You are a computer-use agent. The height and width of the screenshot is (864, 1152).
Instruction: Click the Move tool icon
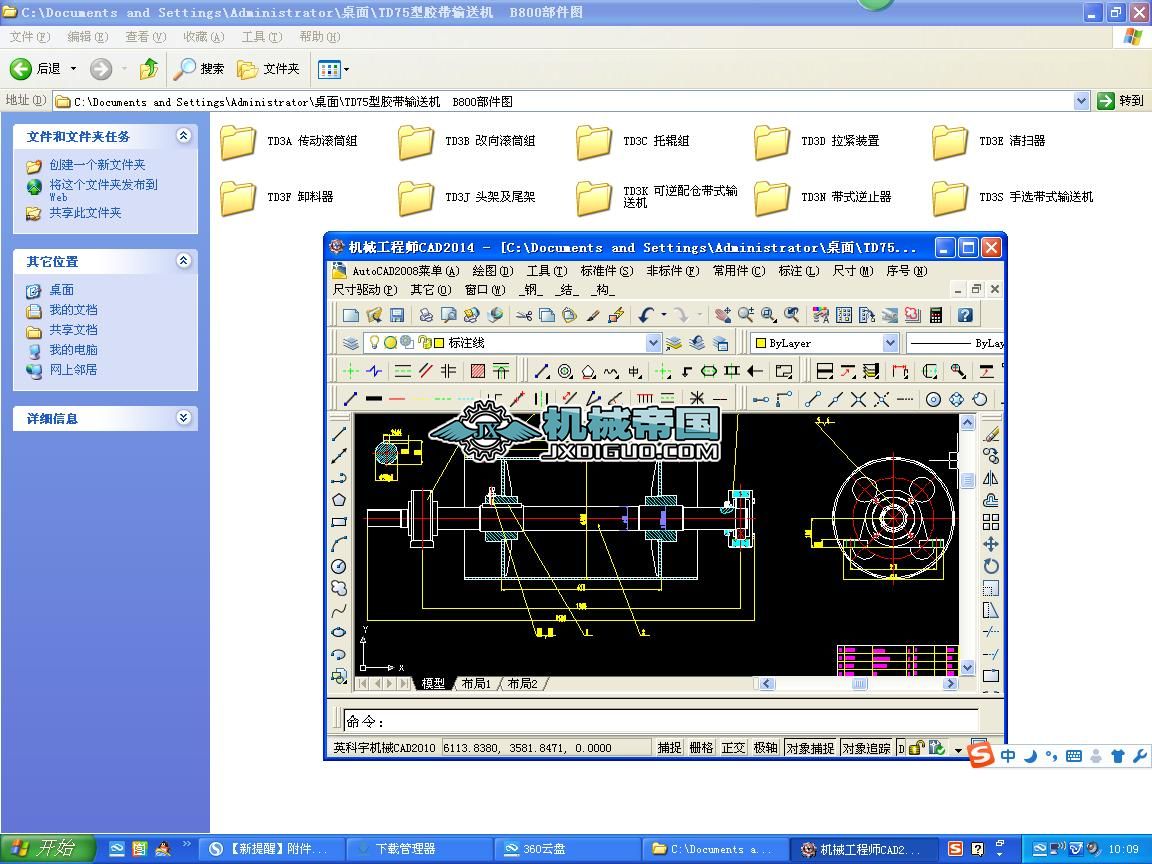[x=991, y=544]
